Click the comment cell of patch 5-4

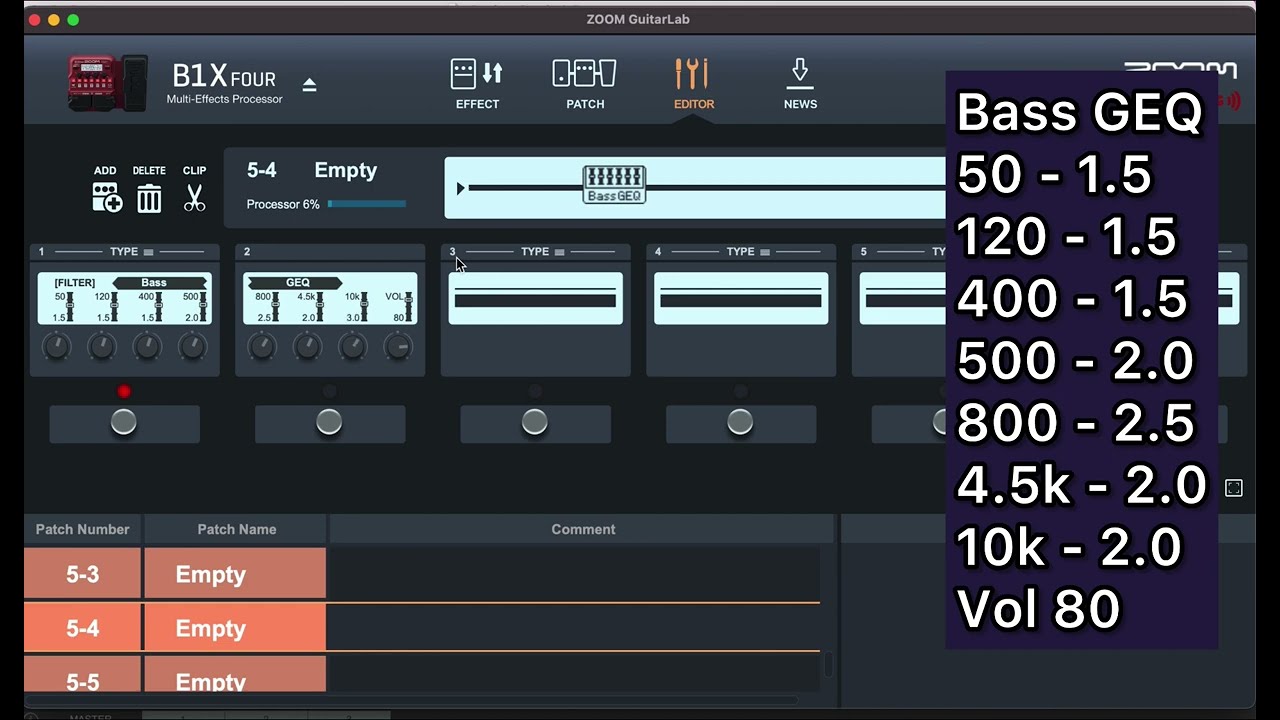click(574, 628)
